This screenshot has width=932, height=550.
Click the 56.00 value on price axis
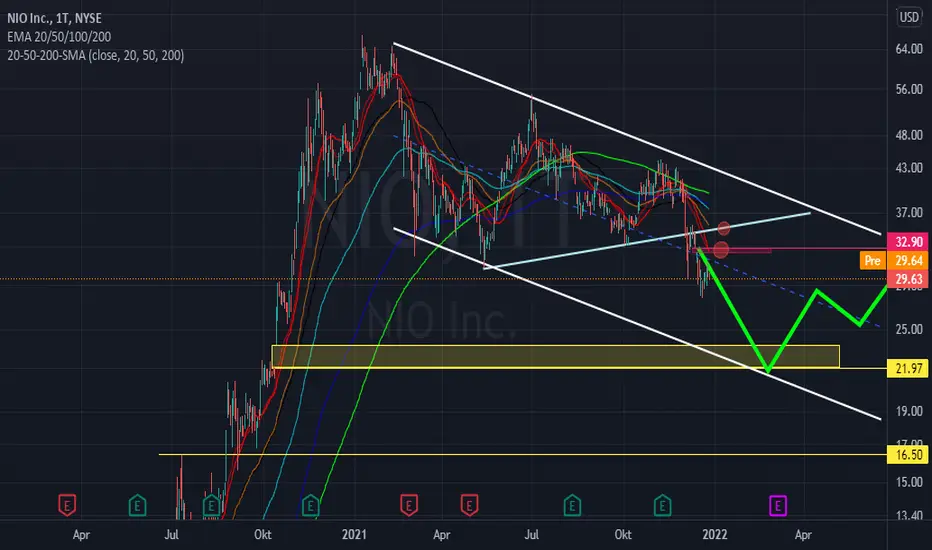[x=909, y=89]
